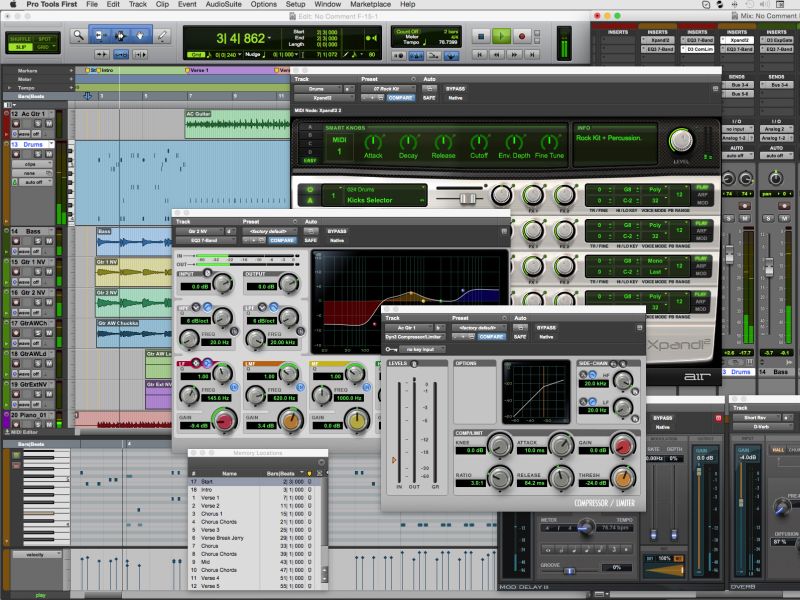The width and height of the screenshot is (800, 600).
Task: Mute the GtrAWCh track
Action: (x=48, y=333)
